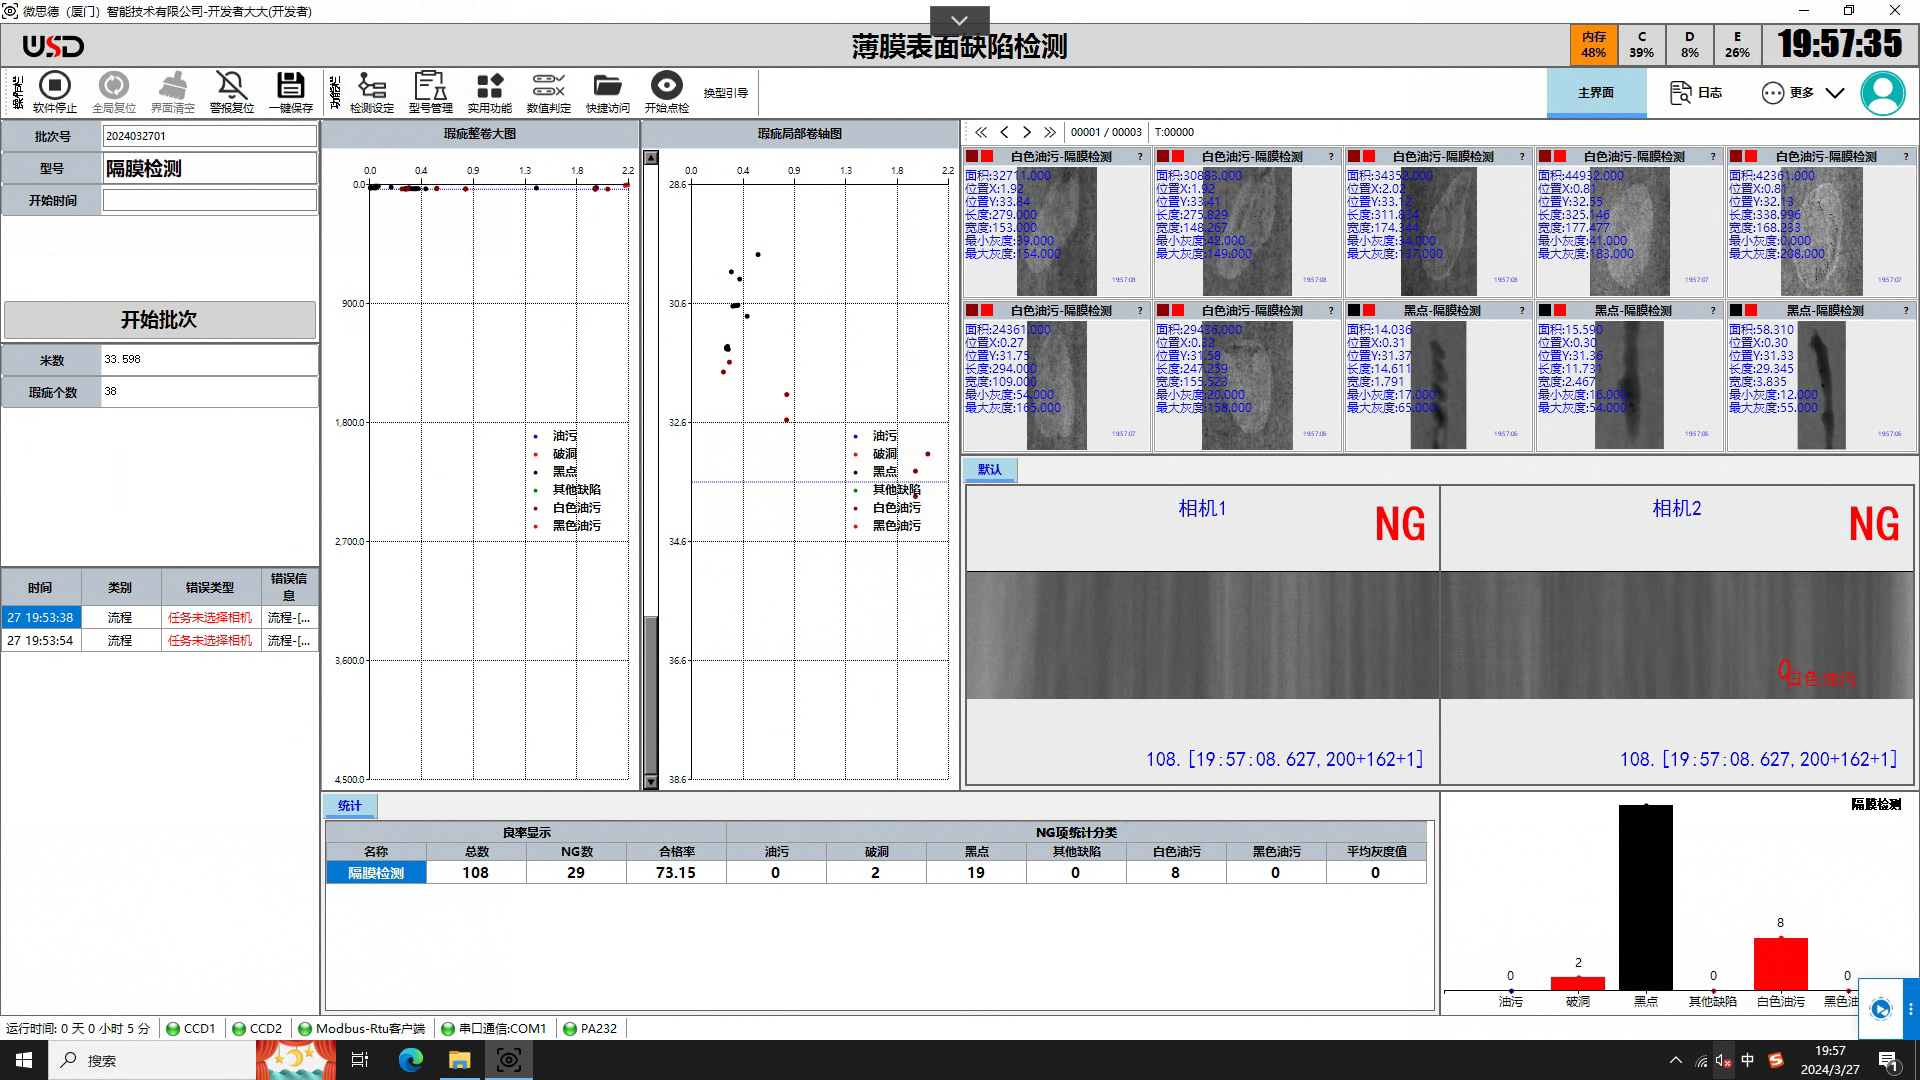Click the 软件停止 stop icon
This screenshot has height=1080, width=1920.
[55, 86]
